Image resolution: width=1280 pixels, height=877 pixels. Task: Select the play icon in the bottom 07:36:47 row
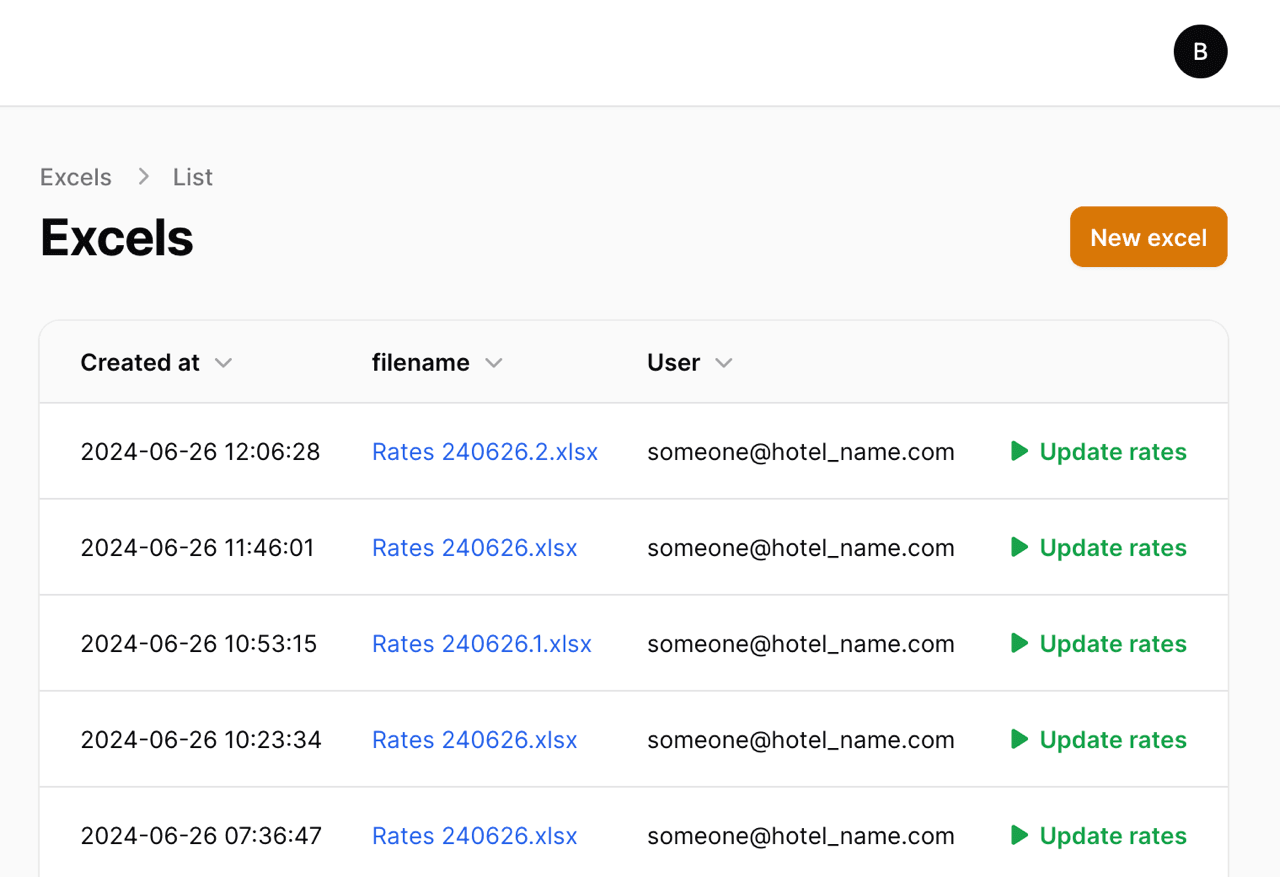[x=1019, y=835]
